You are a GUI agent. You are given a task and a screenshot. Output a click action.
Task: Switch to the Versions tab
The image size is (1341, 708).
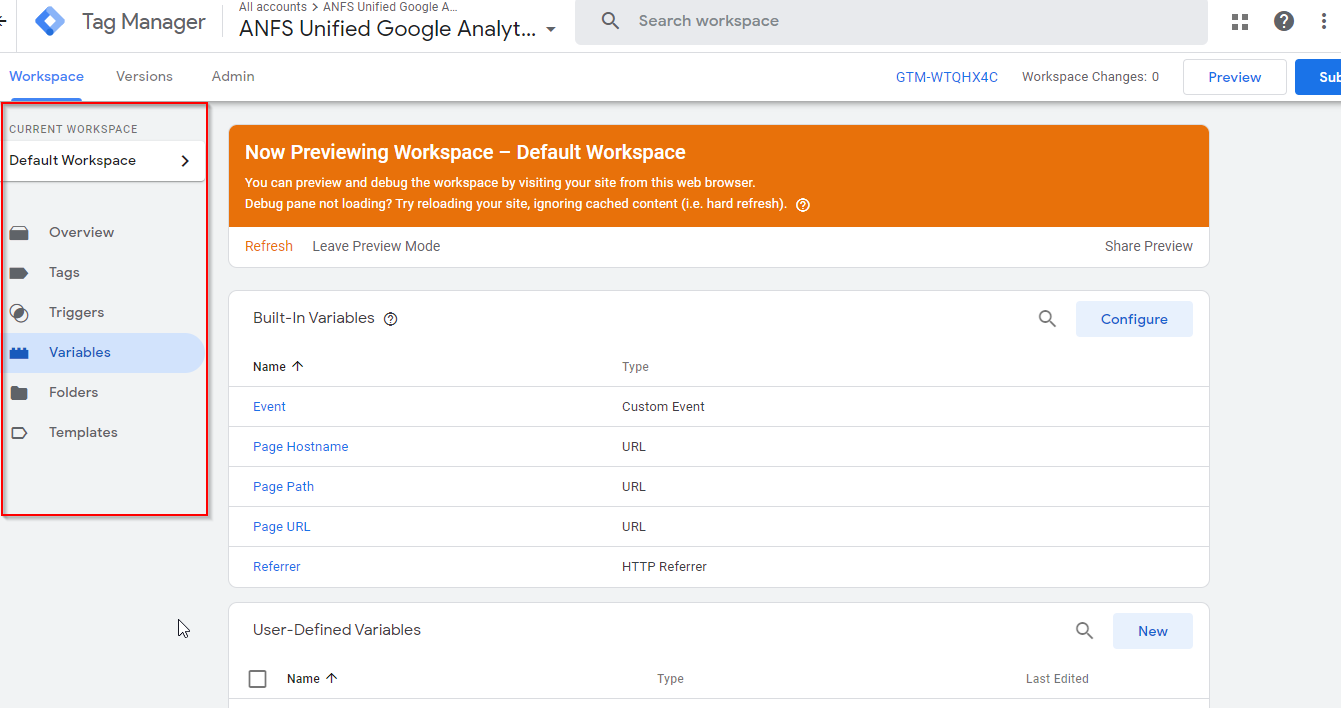tap(144, 76)
